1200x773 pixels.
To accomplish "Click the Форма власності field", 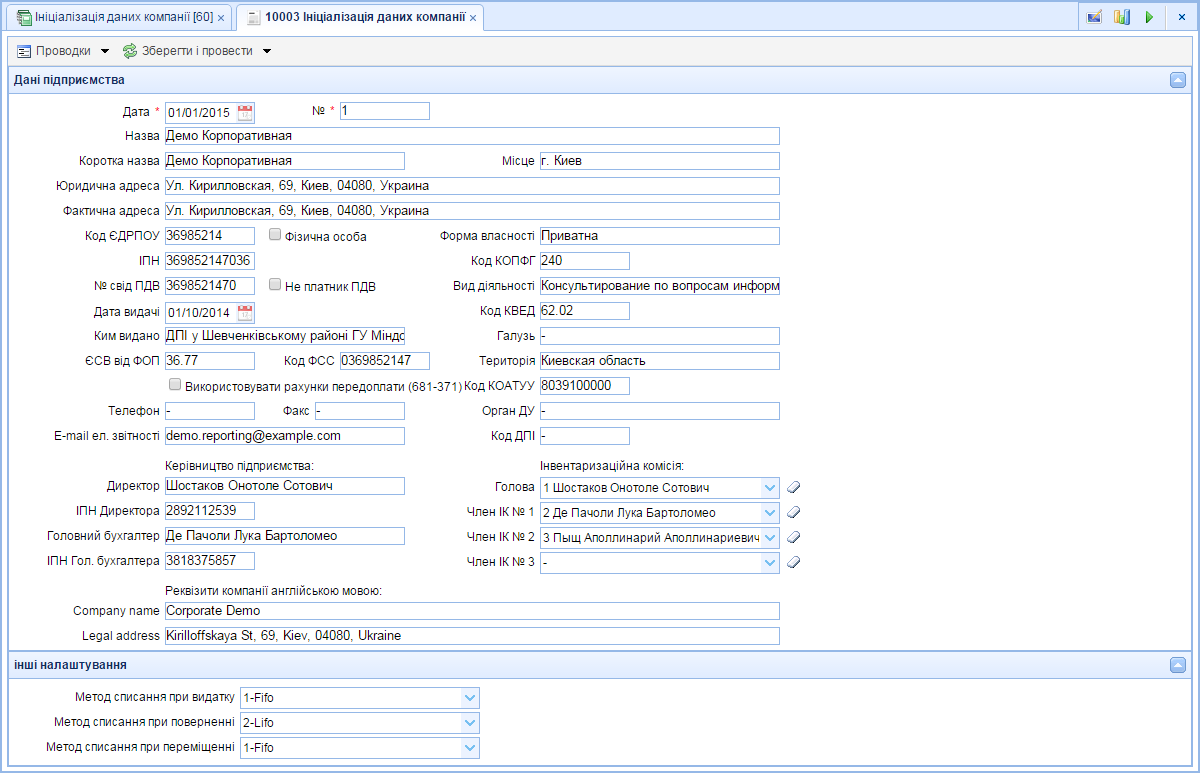I will (659, 236).
